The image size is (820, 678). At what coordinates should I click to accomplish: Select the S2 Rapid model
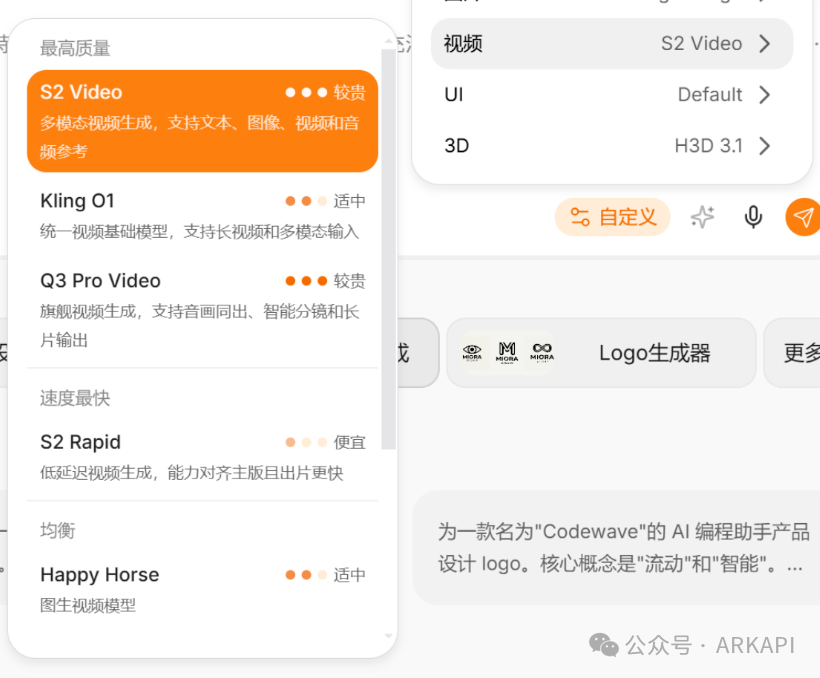pyautogui.click(x=202, y=457)
